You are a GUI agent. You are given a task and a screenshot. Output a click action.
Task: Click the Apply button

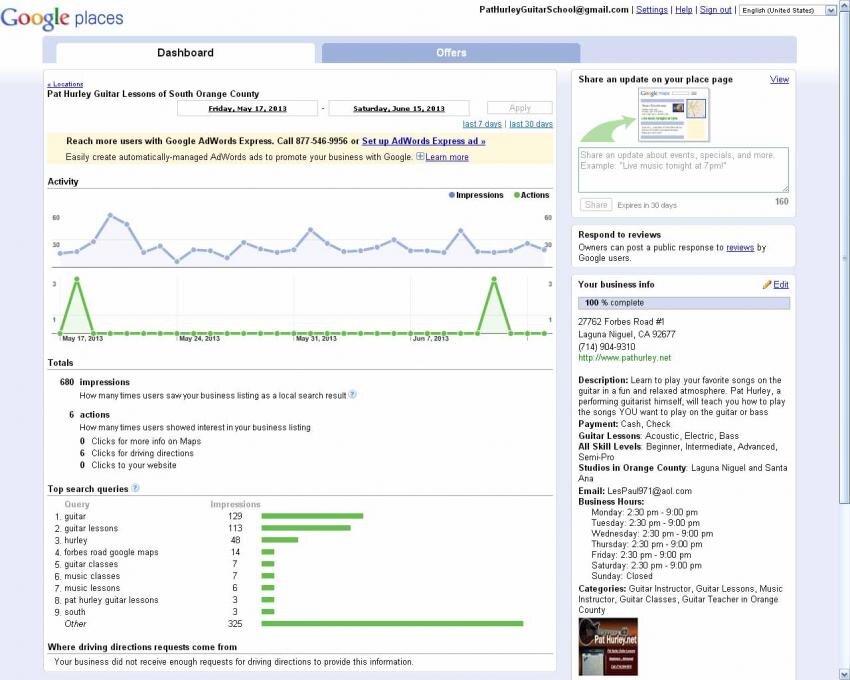[x=520, y=108]
